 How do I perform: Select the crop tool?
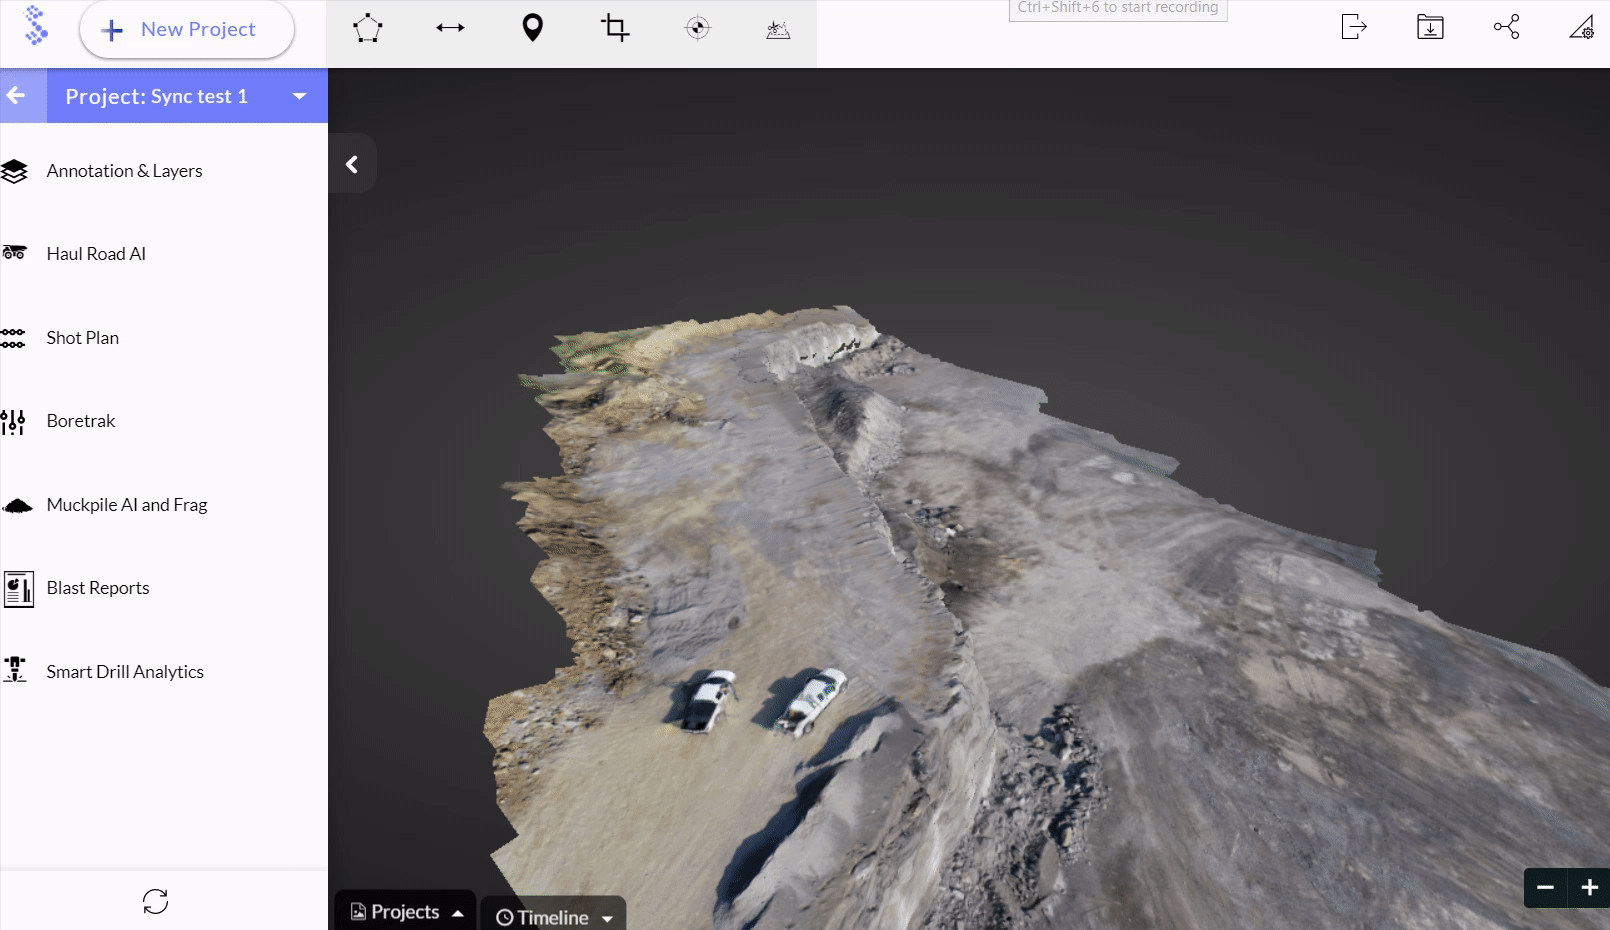click(x=615, y=28)
